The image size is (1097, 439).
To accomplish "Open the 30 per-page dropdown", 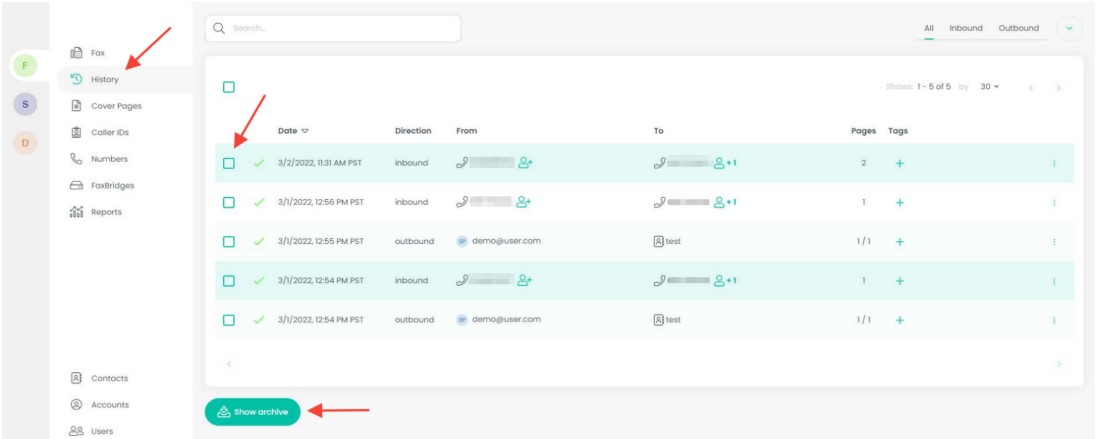I will coord(990,87).
